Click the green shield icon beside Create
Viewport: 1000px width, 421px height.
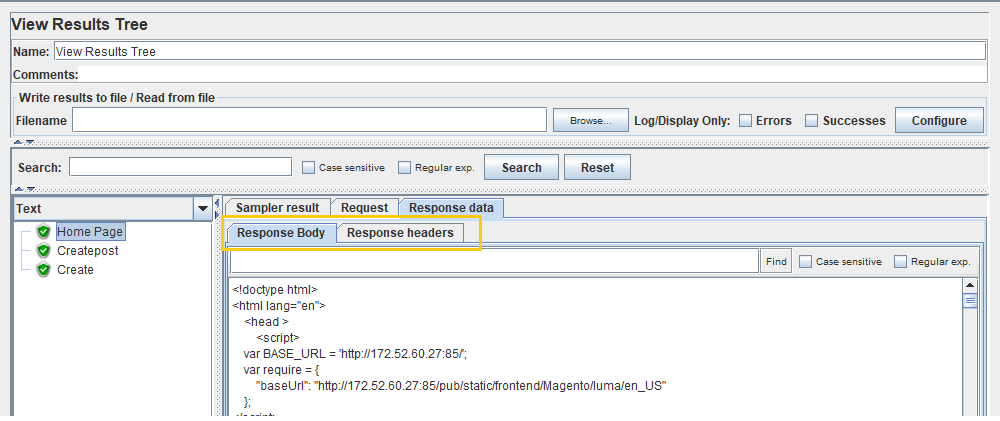(43, 270)
